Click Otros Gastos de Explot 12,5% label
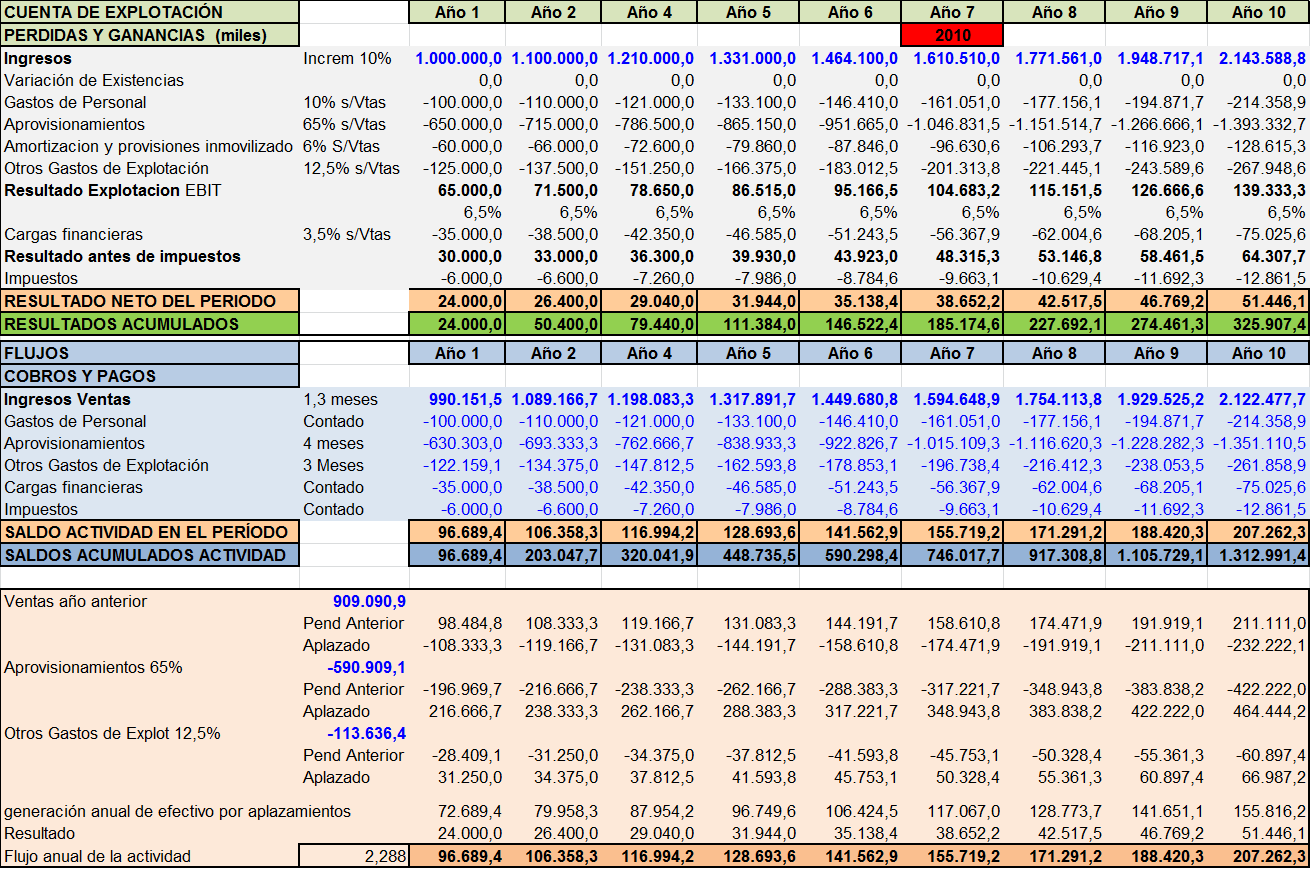The image size is (1311, 869). pos(112,733)
